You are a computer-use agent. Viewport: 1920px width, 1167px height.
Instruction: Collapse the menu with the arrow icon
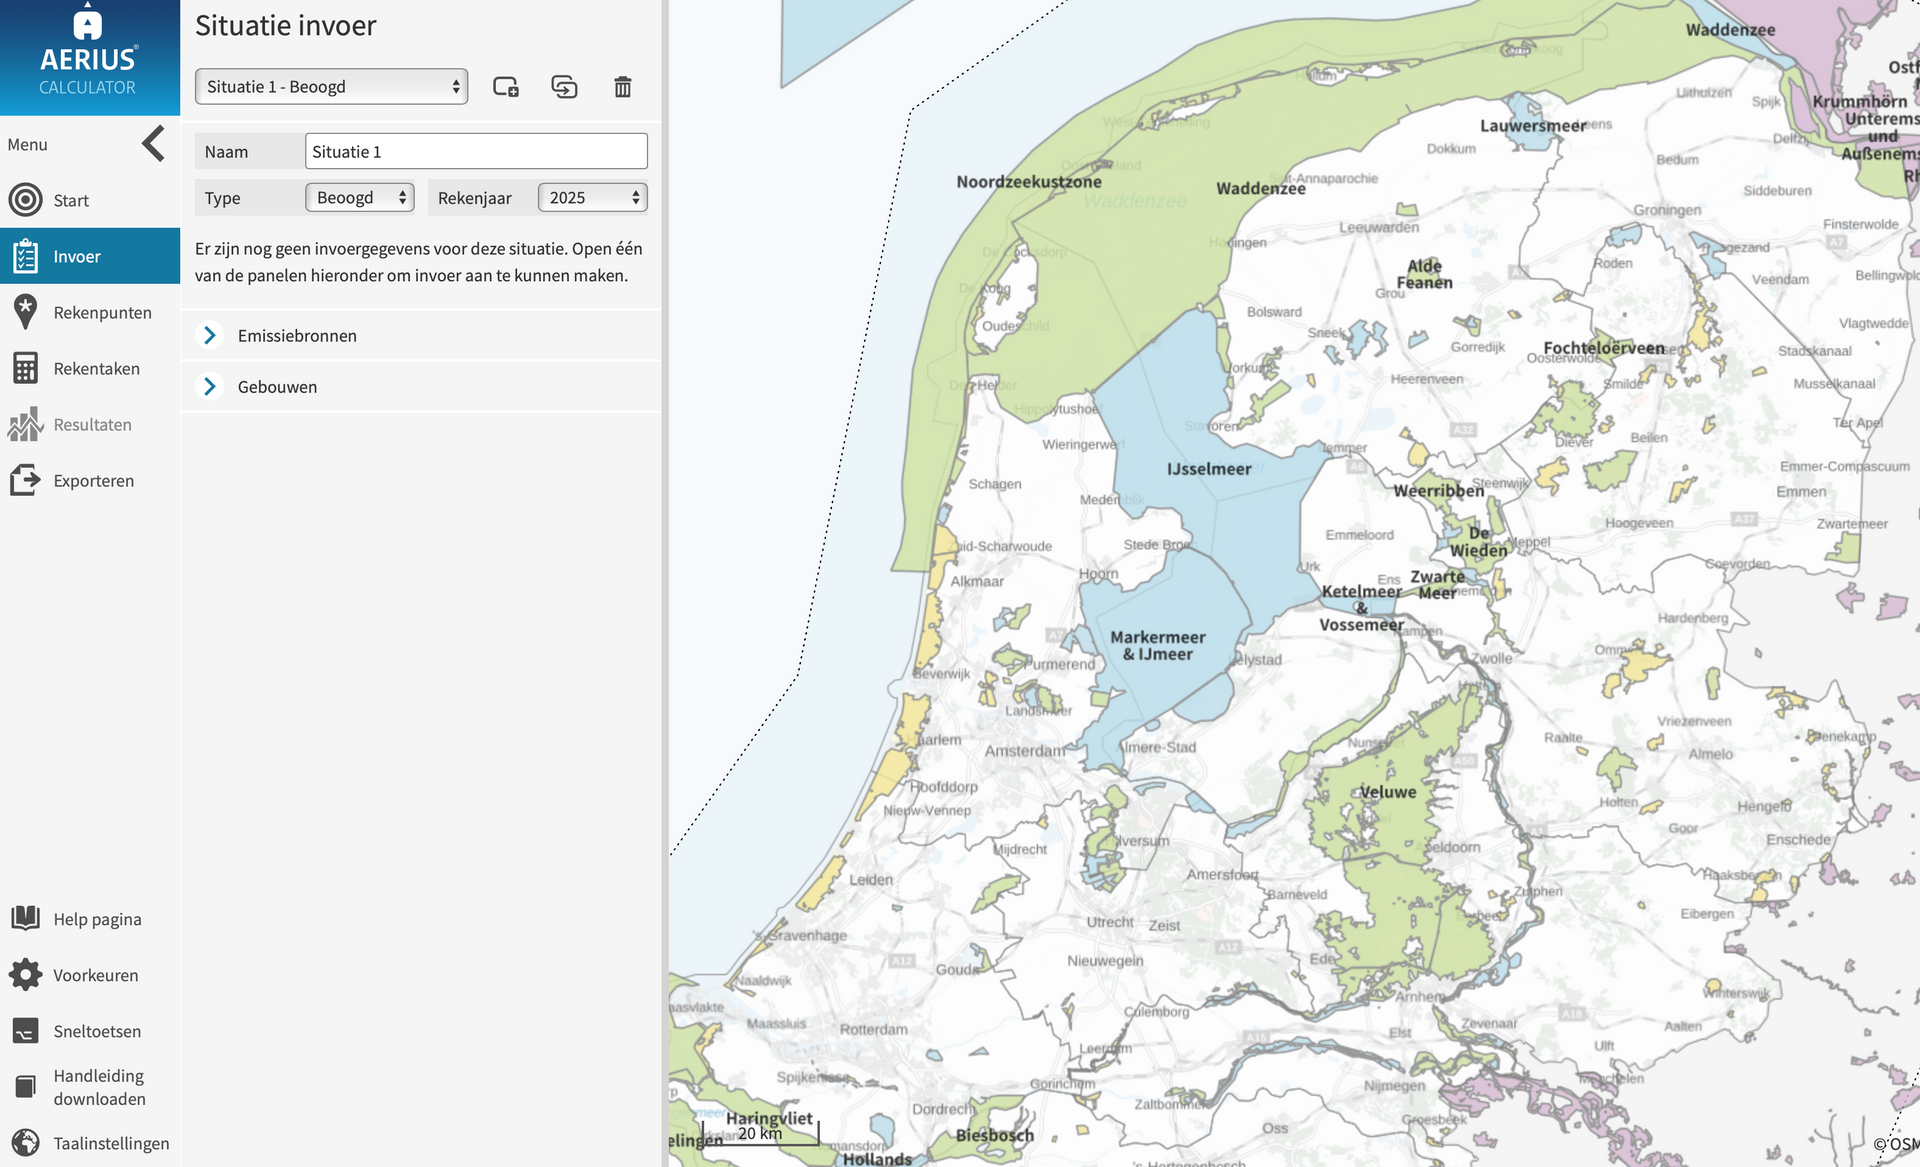tap(153, 144)
